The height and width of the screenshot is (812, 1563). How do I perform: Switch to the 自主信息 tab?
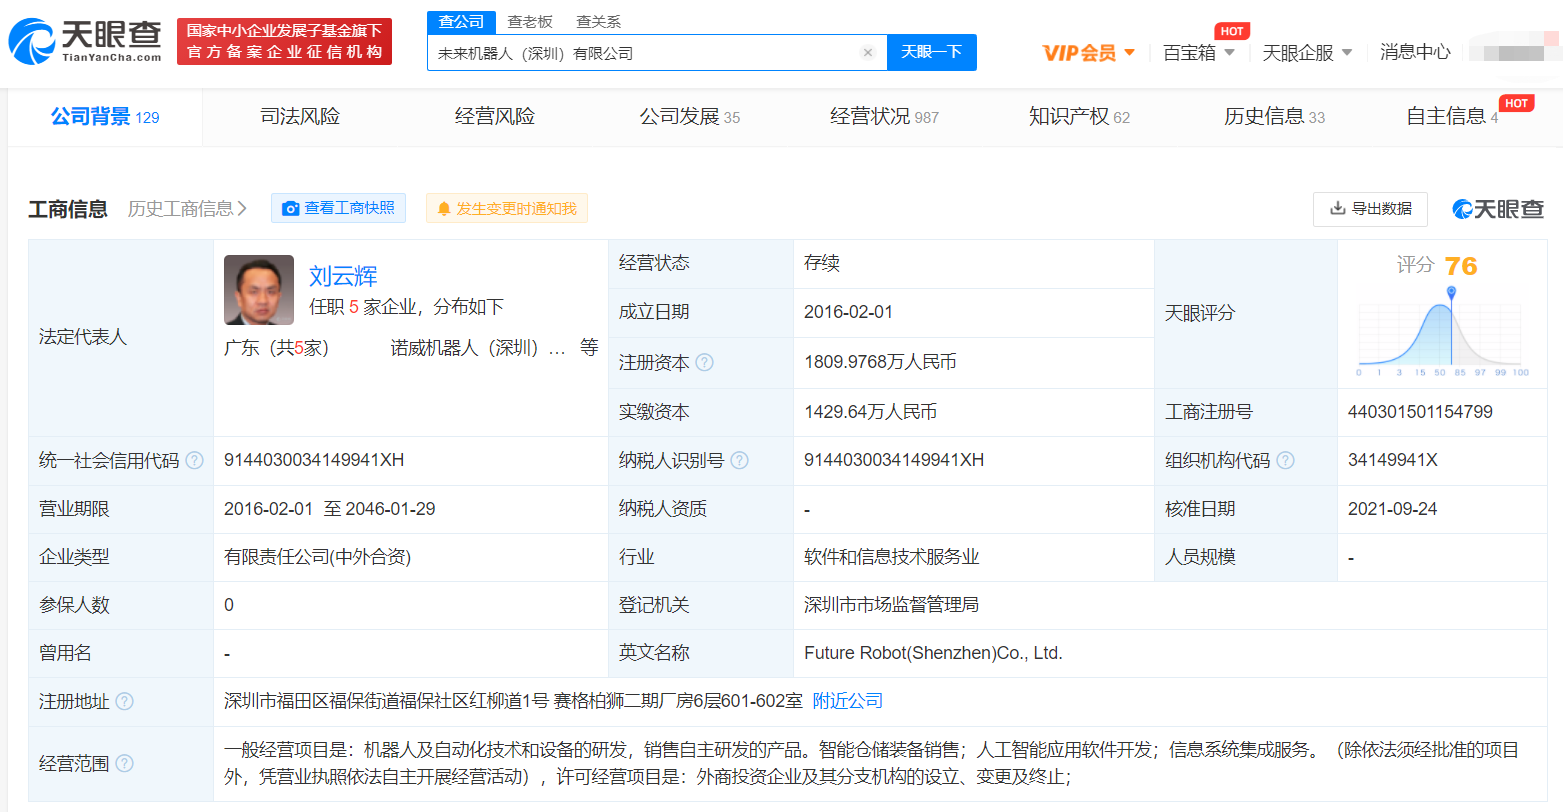1452,117
